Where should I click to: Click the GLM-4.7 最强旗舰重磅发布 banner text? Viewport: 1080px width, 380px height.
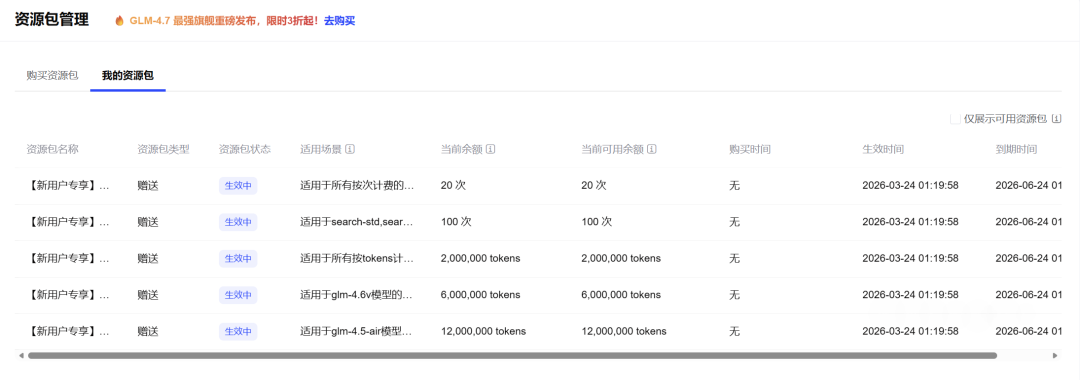194,21
